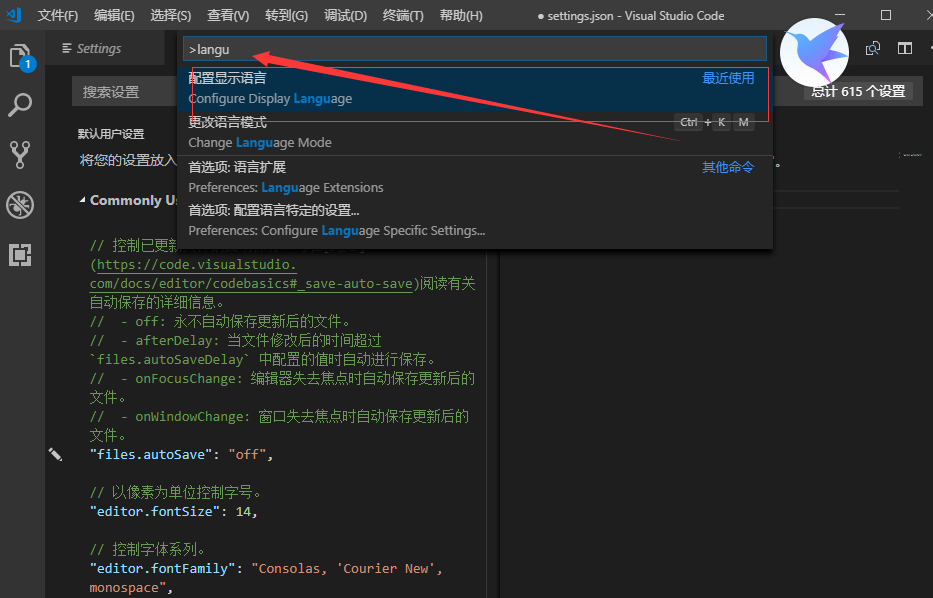Select Change Language Mode command

474,133
